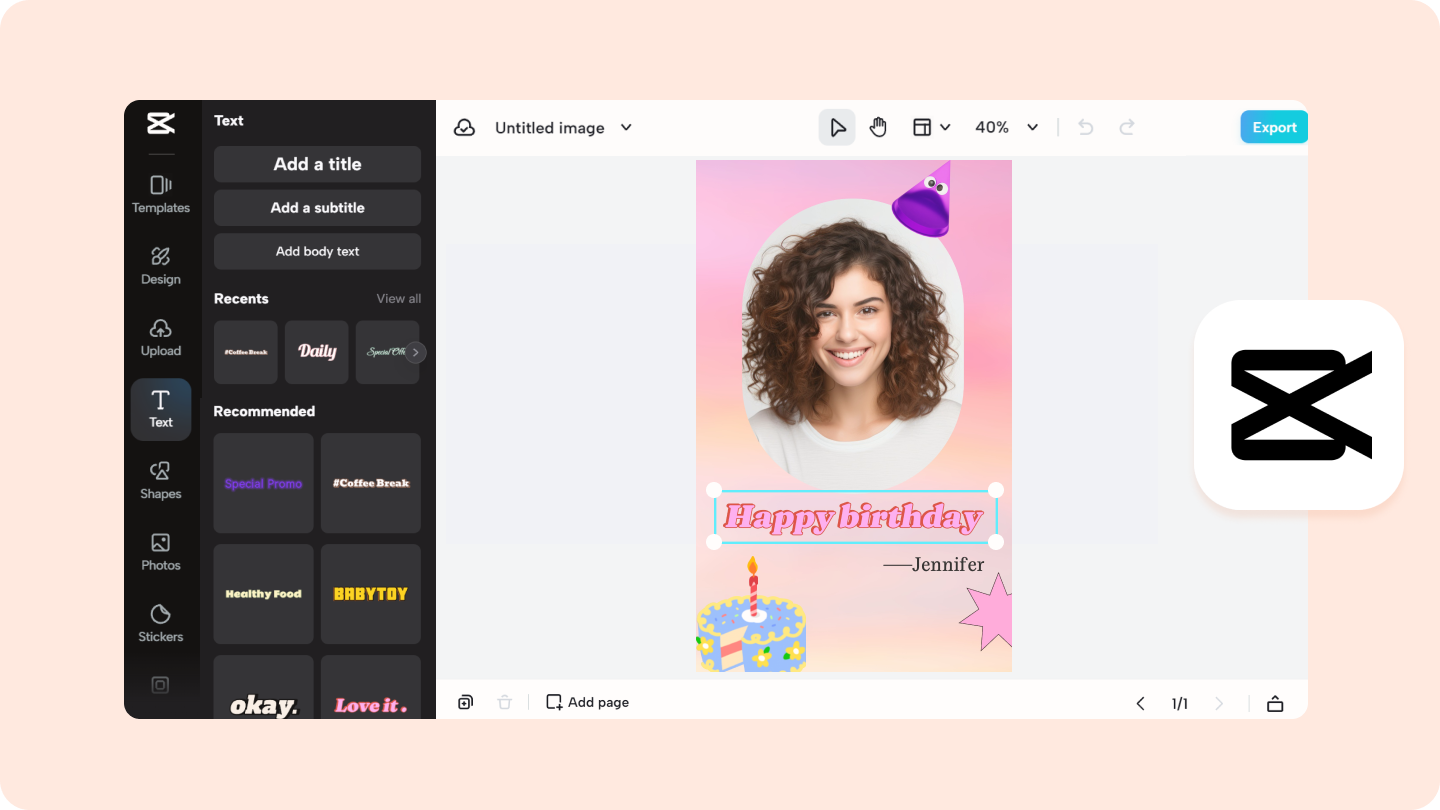Open View all recents
This screenshot has width=1440, height=810.
click(398, 299)
